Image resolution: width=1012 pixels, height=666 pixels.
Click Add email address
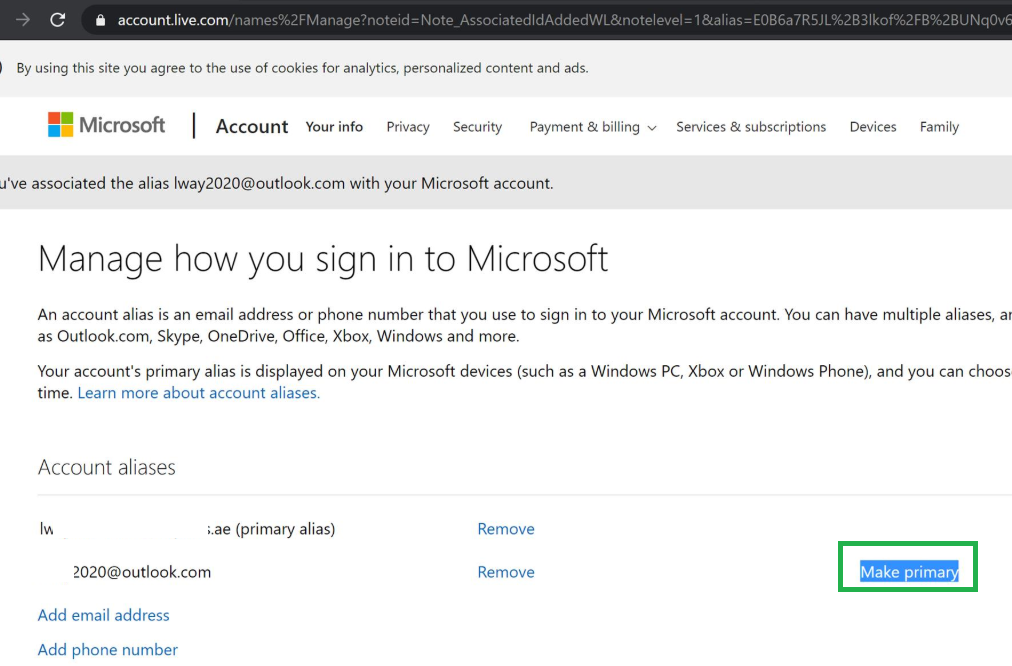coord(103,615)
